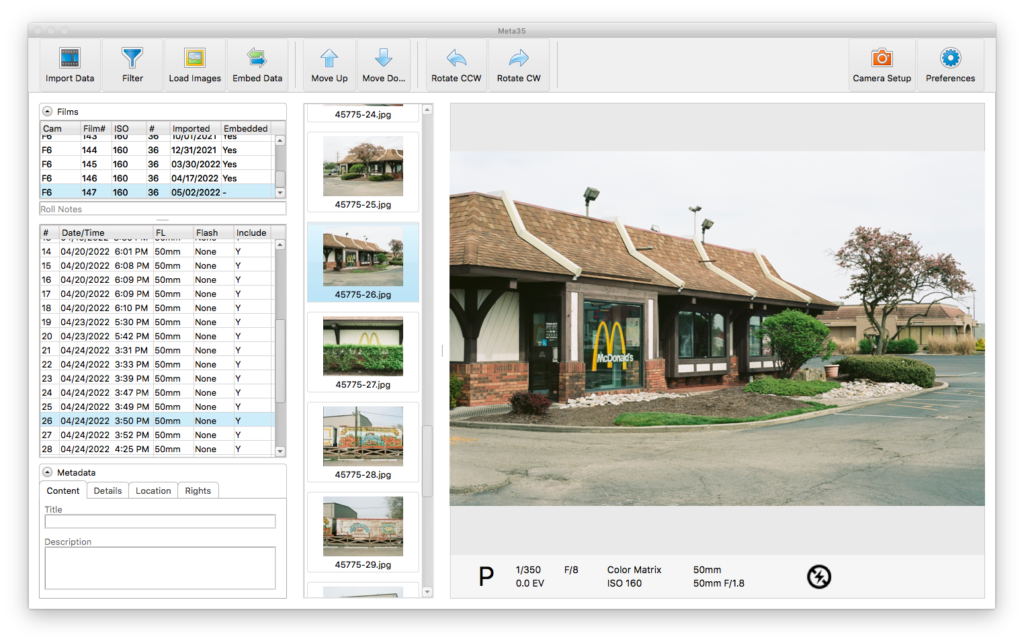Image resolution: width=1024 pixels, height=643 pixels.
Task: Select film roll 145 row
Action: coord(157,165)
